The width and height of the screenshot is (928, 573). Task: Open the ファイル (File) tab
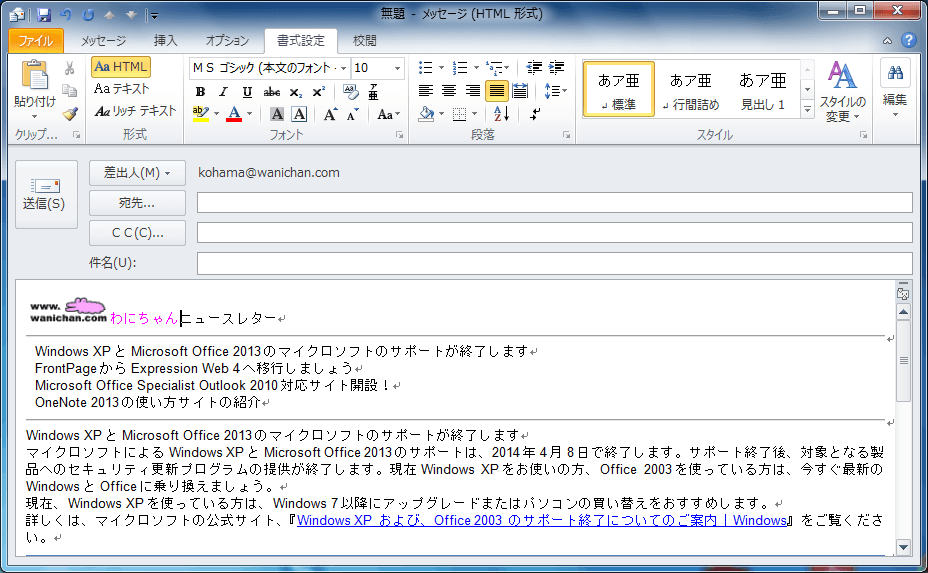pos(36,40)
